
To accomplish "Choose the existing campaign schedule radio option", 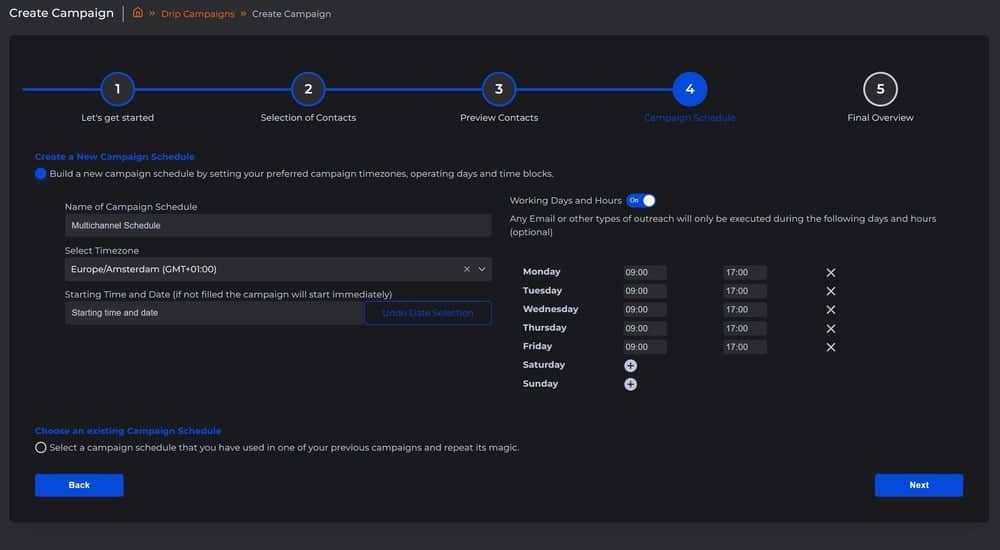I will [x=41, y=448].
